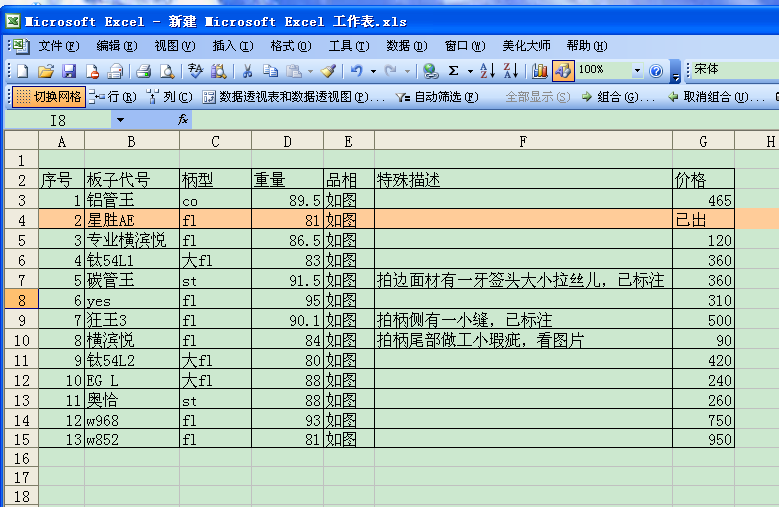Expand the Undo history dropdown arrow
The height and width of the screenshot is (507, 779).
(x=373, y=71)
